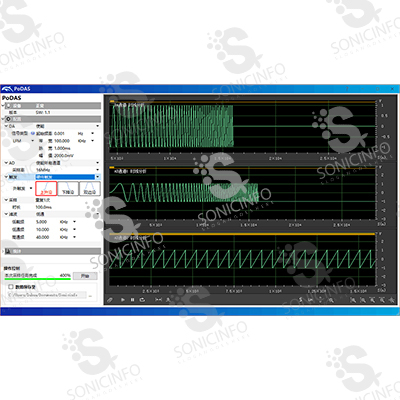Click the browse ellipsis button after the path field
Screen dimensions: 400x400
(x=90, y=295)
